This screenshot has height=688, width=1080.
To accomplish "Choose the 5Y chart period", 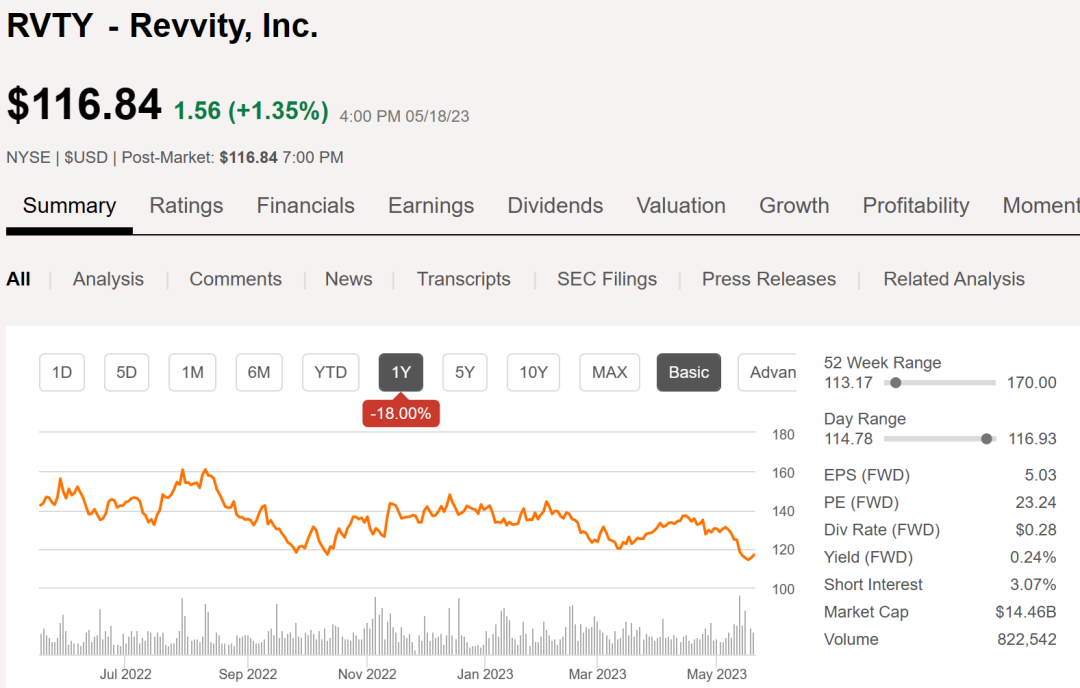I will [465, 372].
